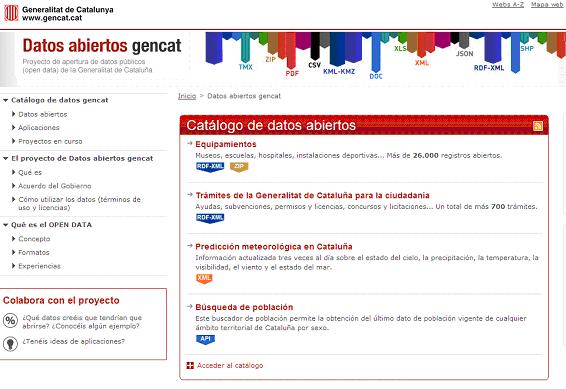Open Datos abiertos in sidebar menu

[43, 114]
